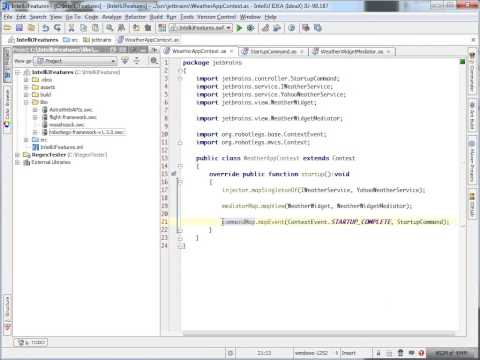Click the windows-1252 encoding status entry

pos(311,353)
